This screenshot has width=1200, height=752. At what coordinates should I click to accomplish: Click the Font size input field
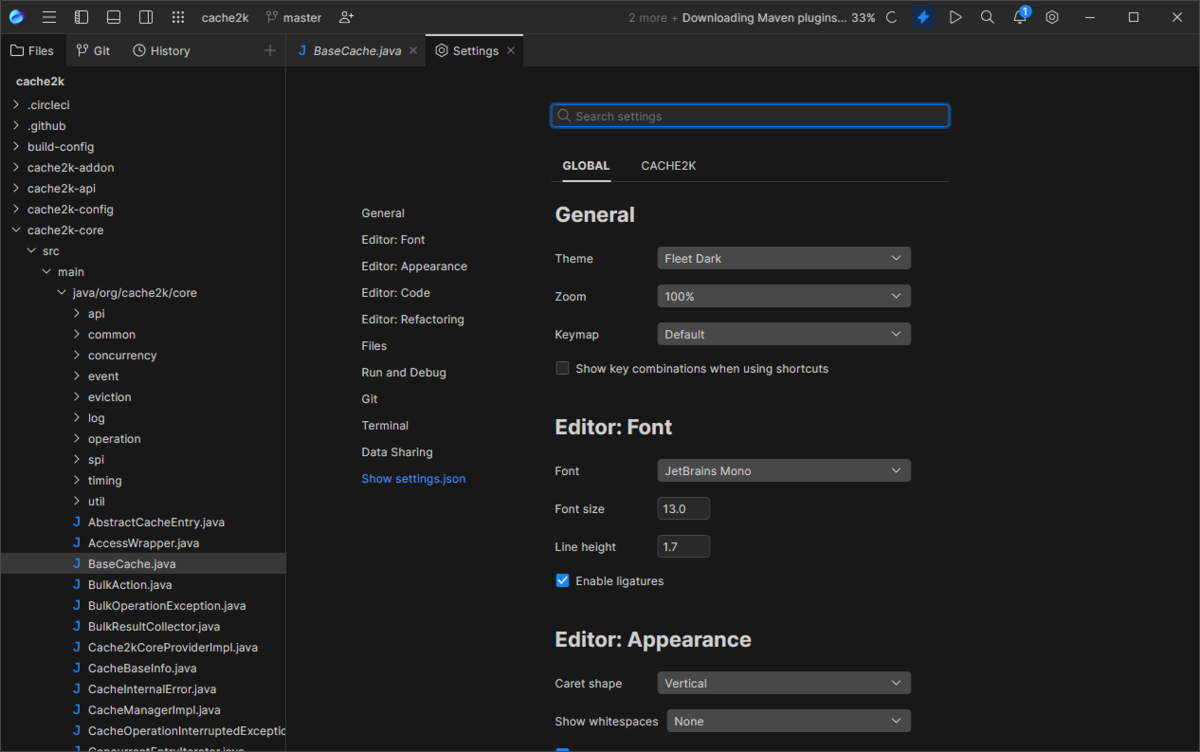(x=684, y=509)
